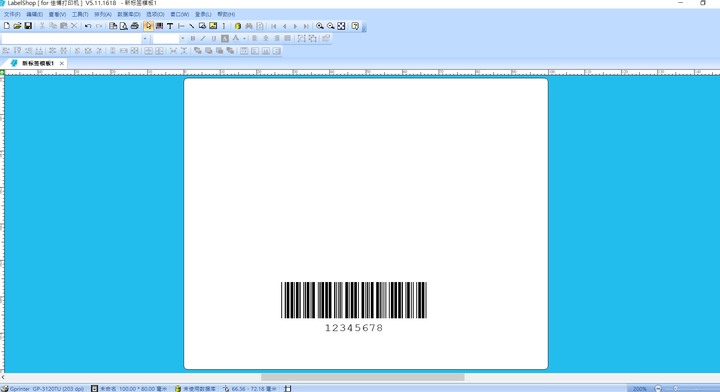Open the 窗口(W) menu

180,14
